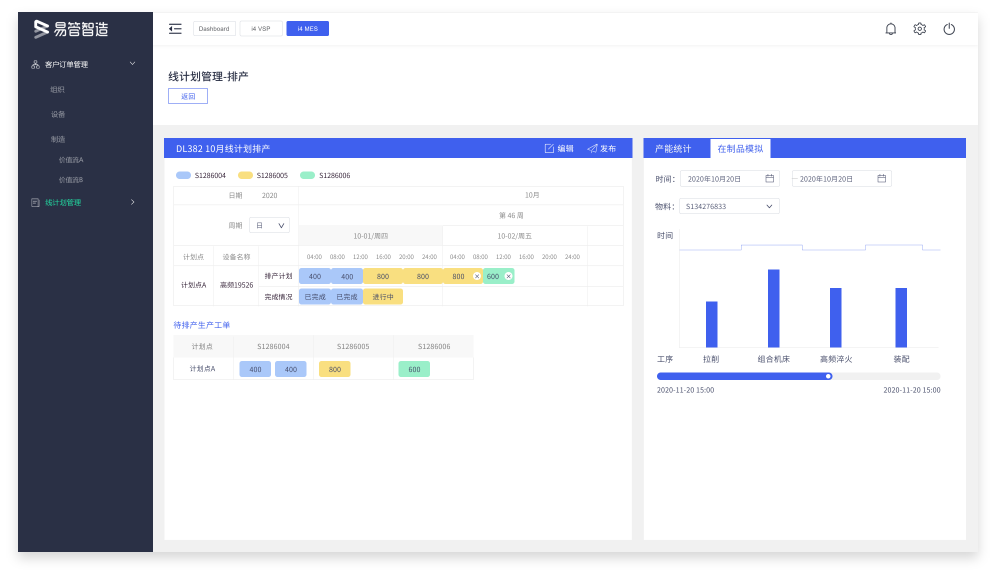Click the 组合机床 bar in the chart
Image resolution: width=996 pixels, height=576 pixels.
coord(774,308)
